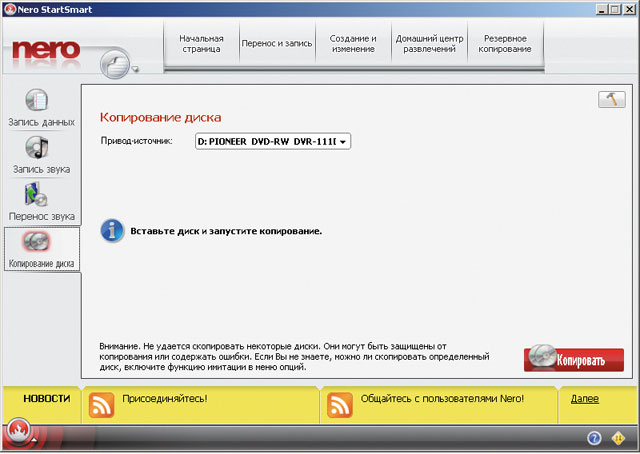This screenshot has width=640, height=454.
Task: Select the Перенос звука audio ripping icon
Action: click(36, 194)
